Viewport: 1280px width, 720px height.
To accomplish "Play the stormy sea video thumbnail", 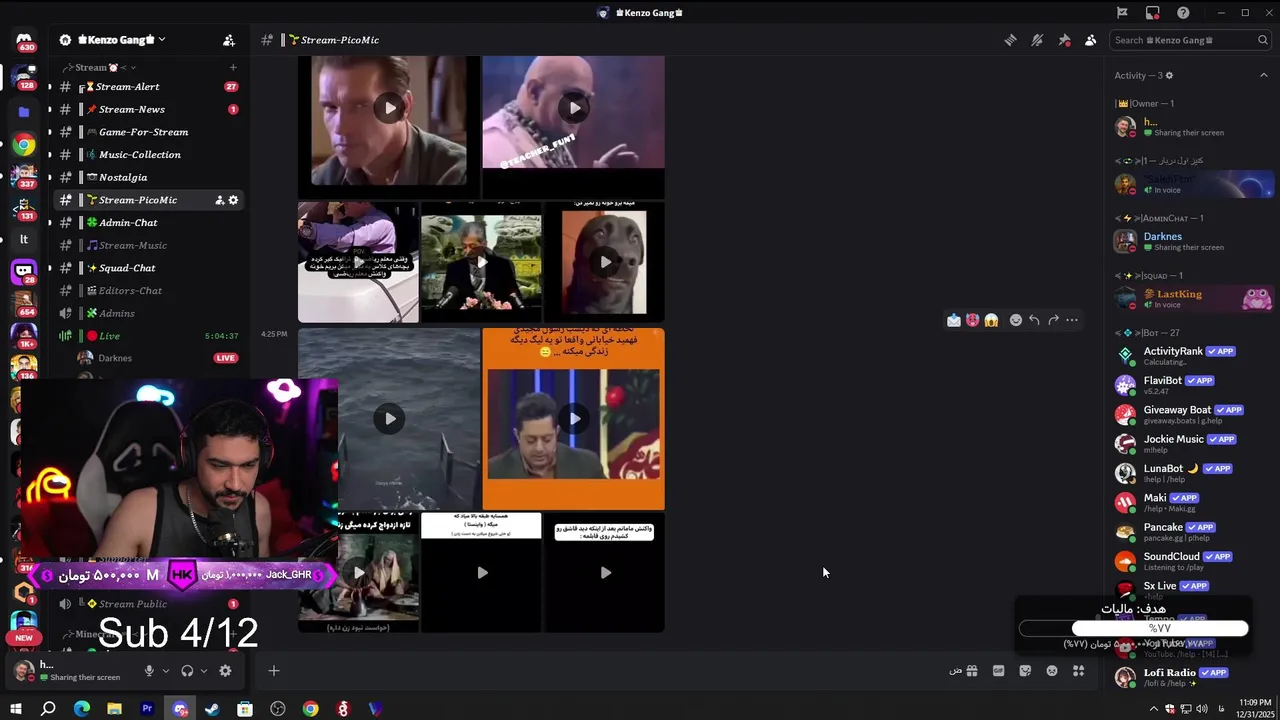I will [x=389, y=418].
